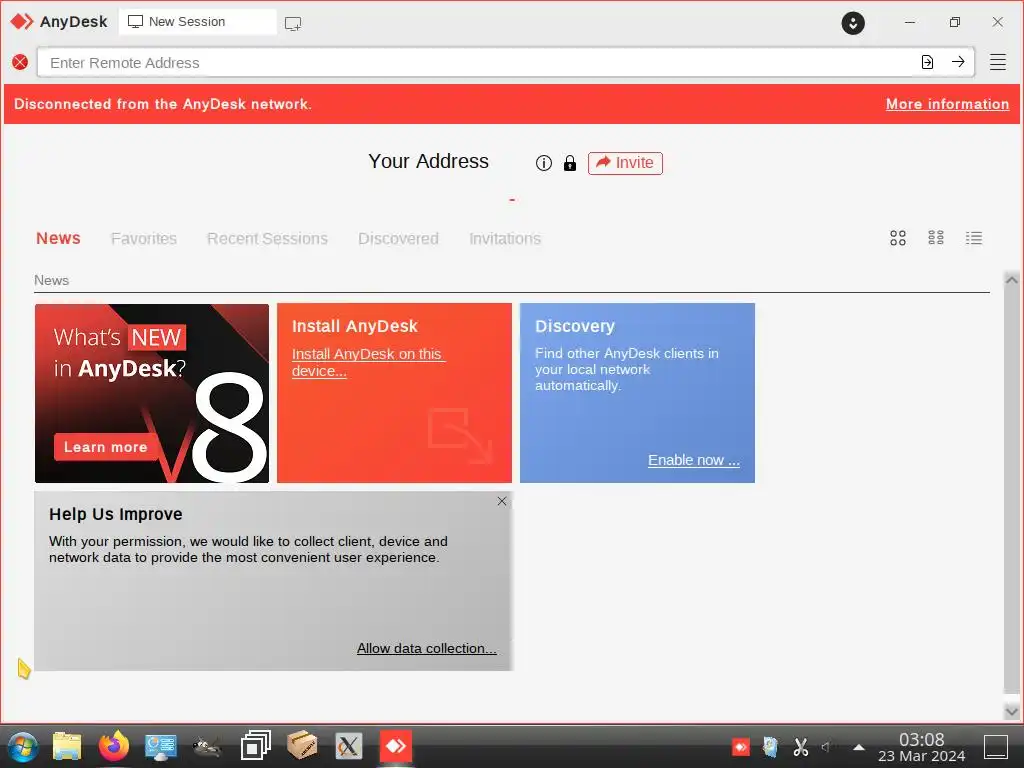Click the connect arrow icon

(958, 62)
